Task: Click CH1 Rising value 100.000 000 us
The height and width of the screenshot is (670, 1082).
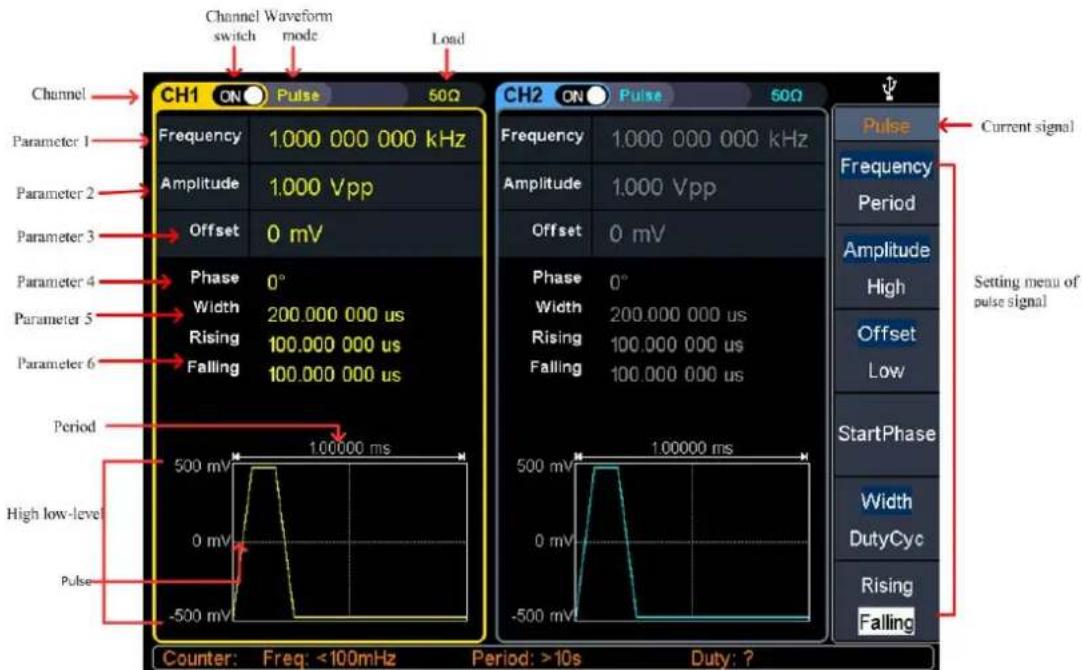Action: coord(334,344)
